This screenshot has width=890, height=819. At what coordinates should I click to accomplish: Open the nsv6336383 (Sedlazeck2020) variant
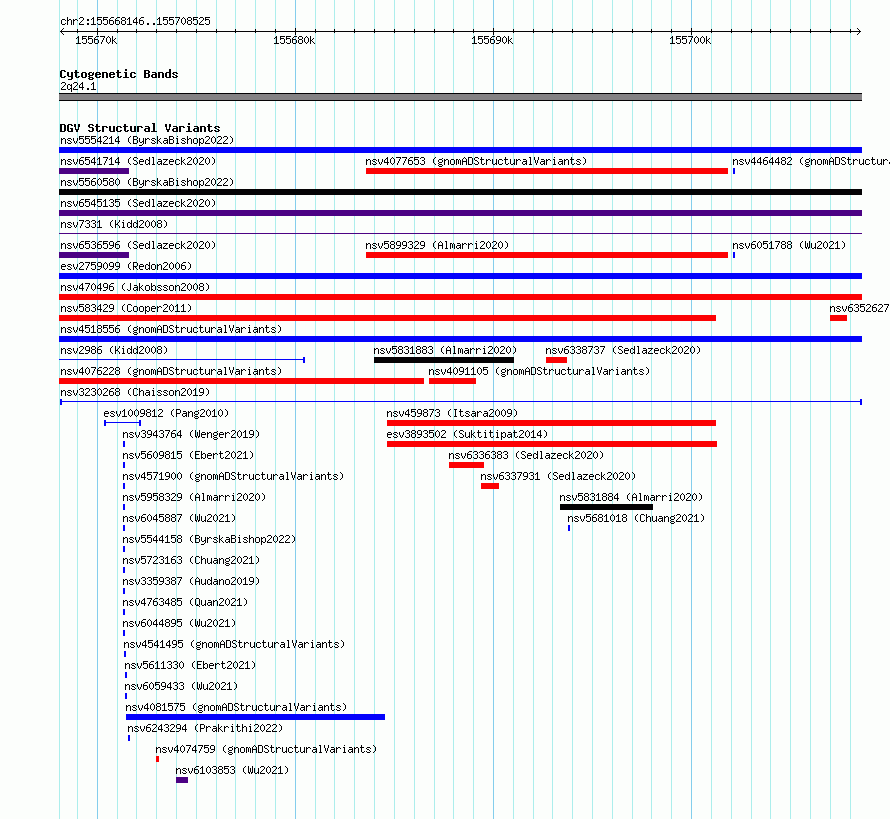click(x=467, y=465)
